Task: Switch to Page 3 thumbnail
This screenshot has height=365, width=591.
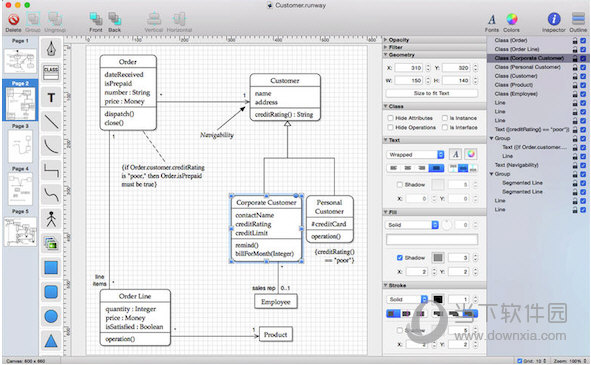Action: pyautogui.click(x=20, y=146)
